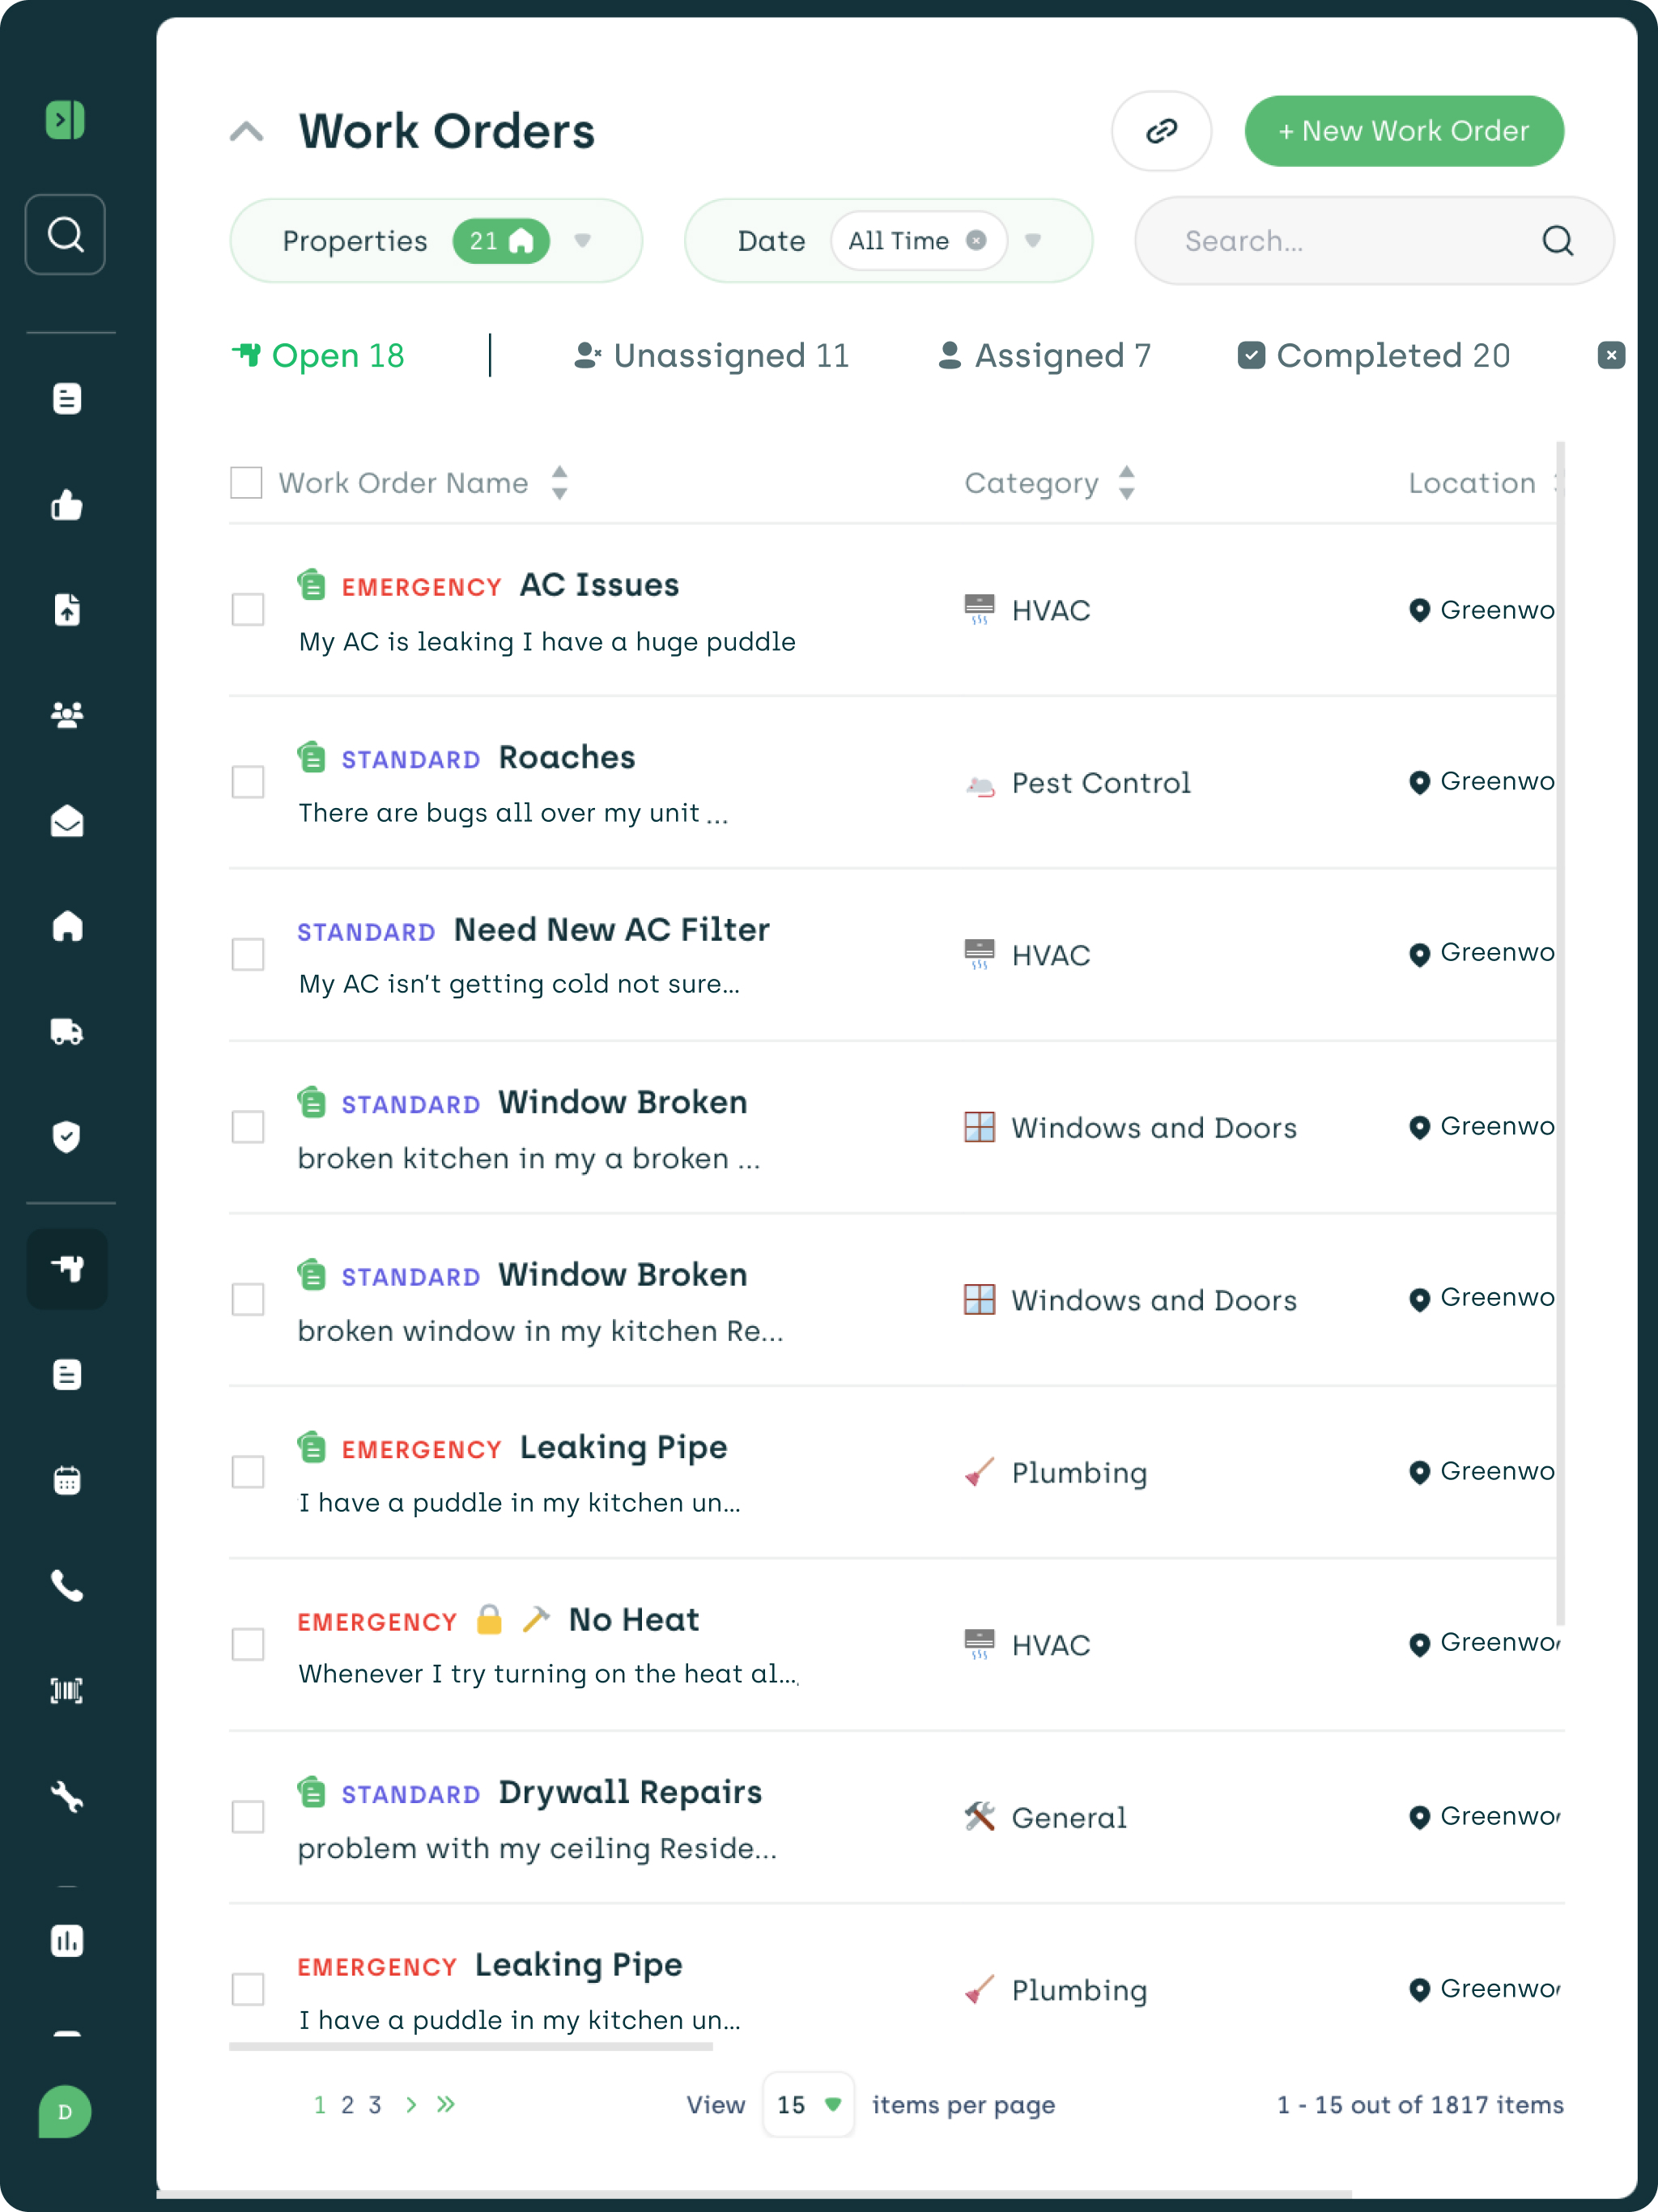Open the Date filter dropdown arrow
This screenshot has height=2212, width=1658.
(1033, 241)
